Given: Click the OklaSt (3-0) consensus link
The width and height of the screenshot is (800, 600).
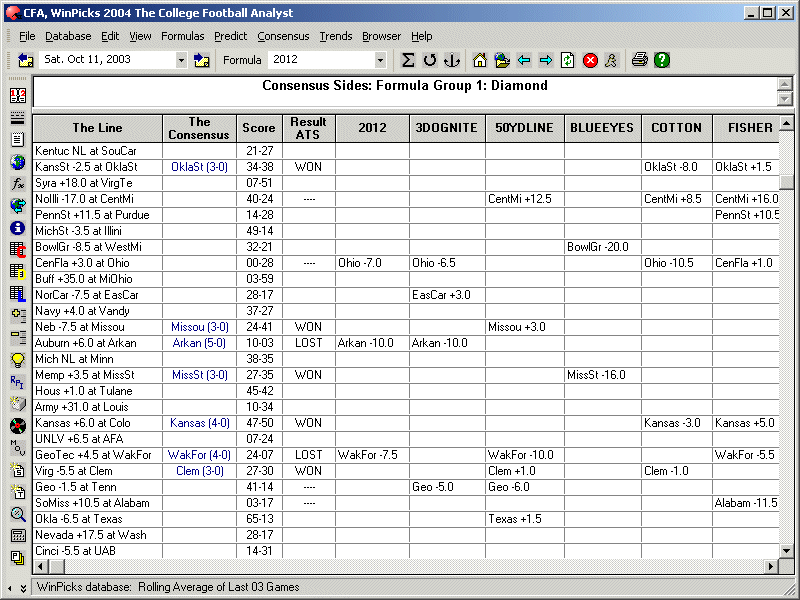Looking at the screenshot, I should point(199,167).
